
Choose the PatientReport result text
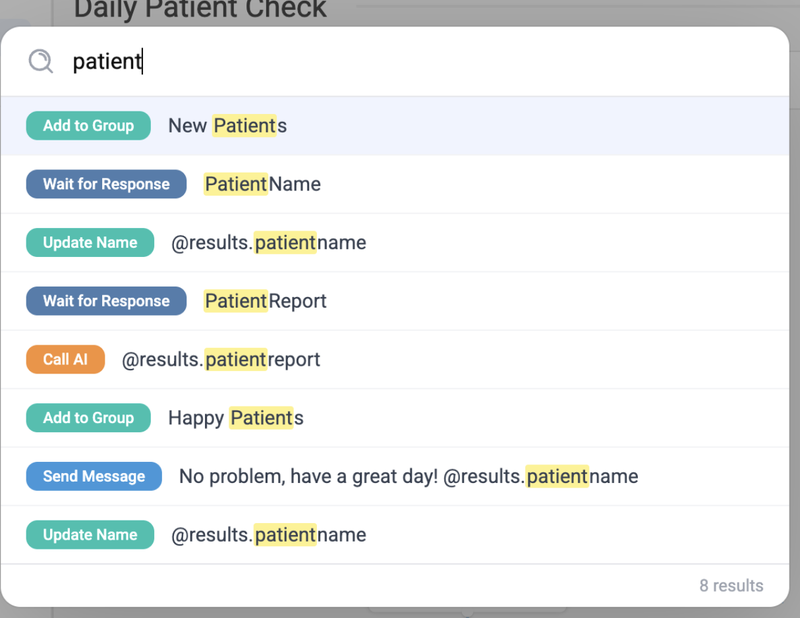(x=265, y=301)
